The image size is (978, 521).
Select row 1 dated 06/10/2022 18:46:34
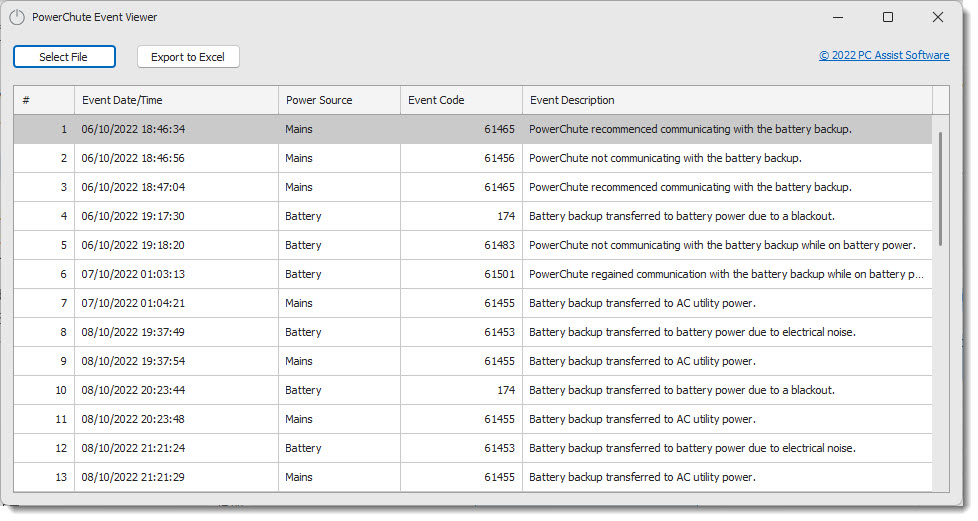click(133, 129)
